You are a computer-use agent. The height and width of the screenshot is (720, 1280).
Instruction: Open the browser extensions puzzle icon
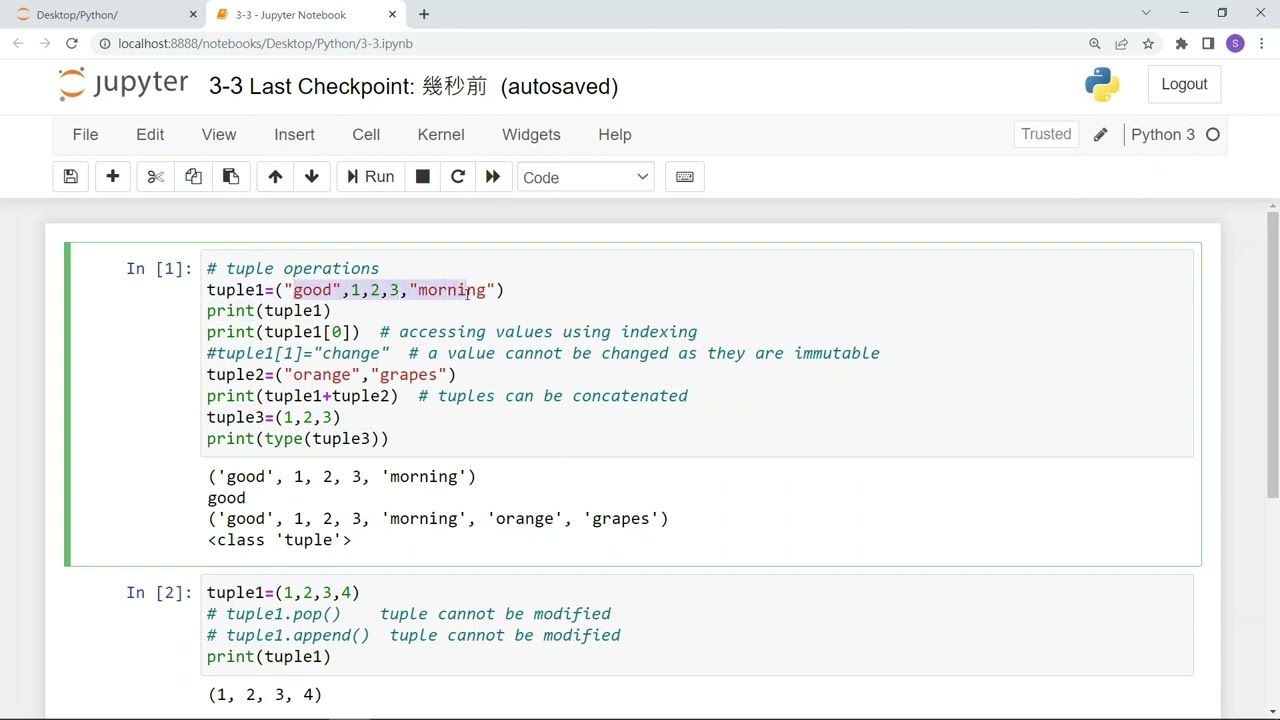1181,44
